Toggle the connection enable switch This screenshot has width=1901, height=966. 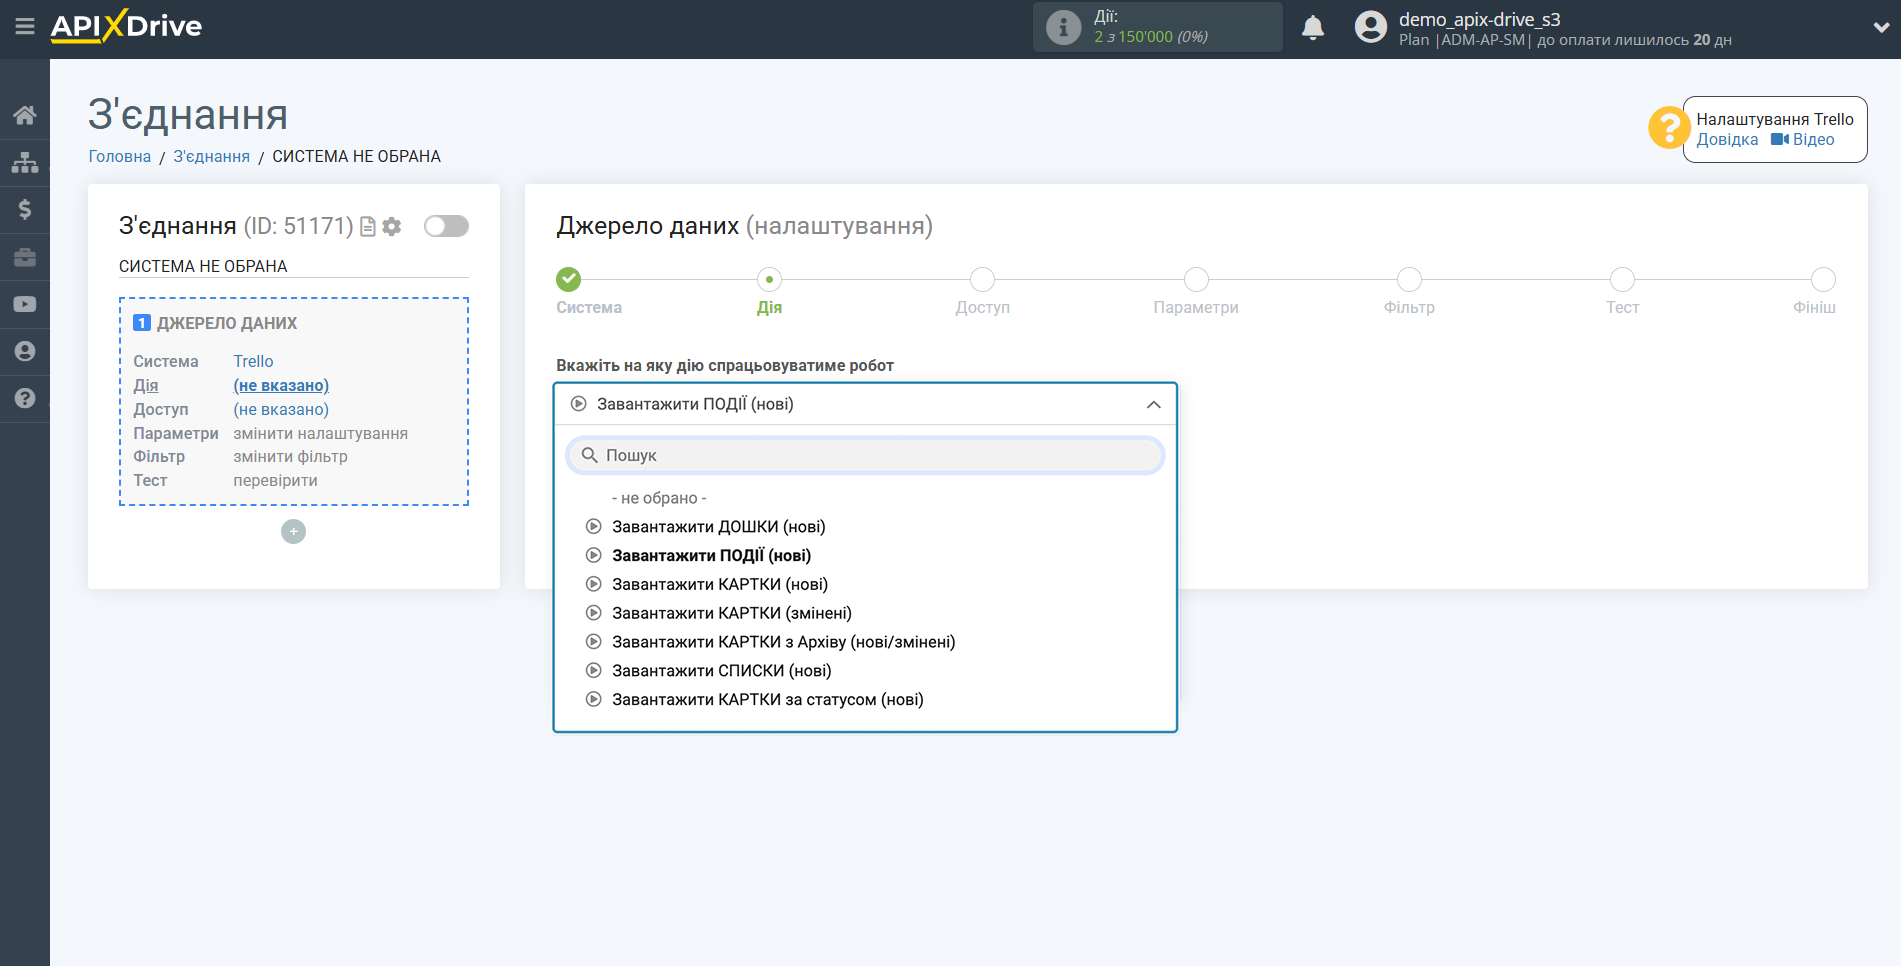[446, 226]
